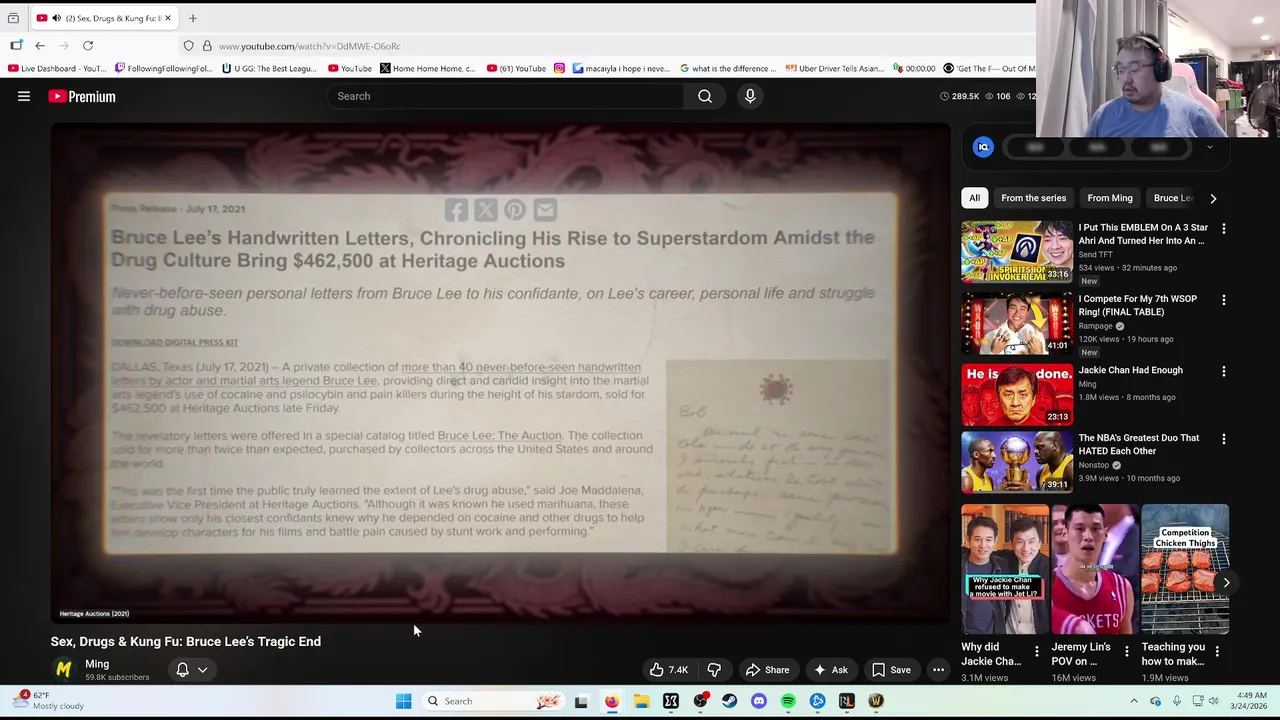Open Spotify from the taskbar
1280x720 pixels.
pyautogui.click(x=788, y=701)
